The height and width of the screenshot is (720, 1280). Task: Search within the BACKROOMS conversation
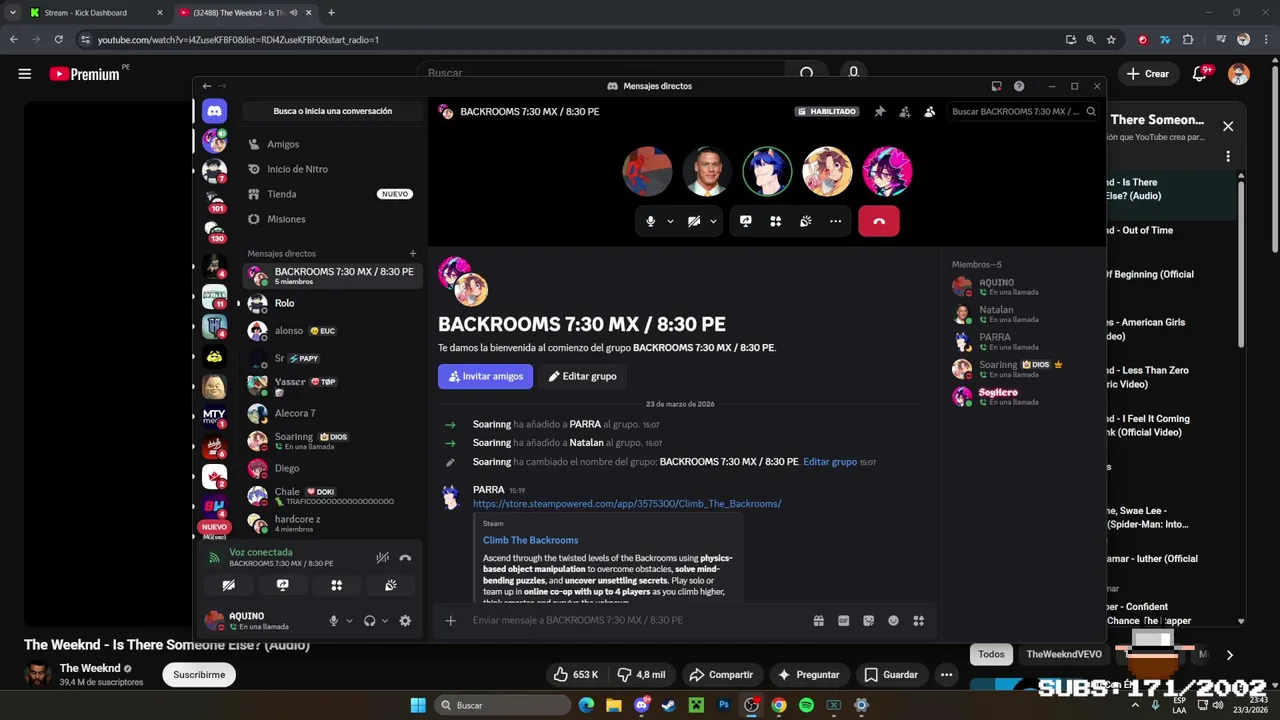point(1024,112)
